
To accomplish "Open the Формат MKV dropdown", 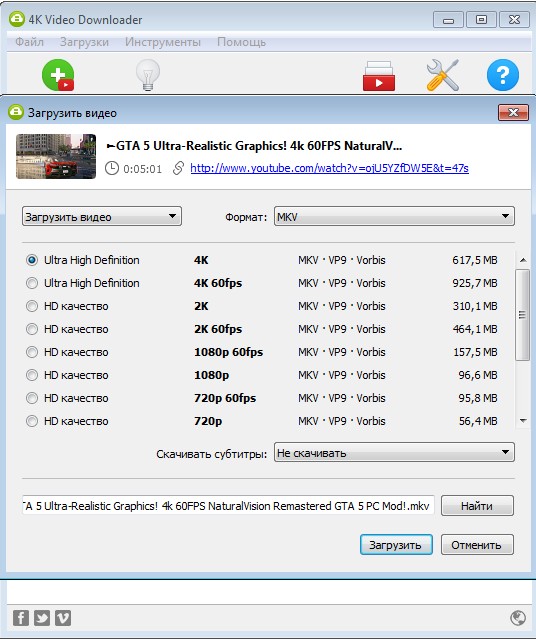I will pos(394,216).
